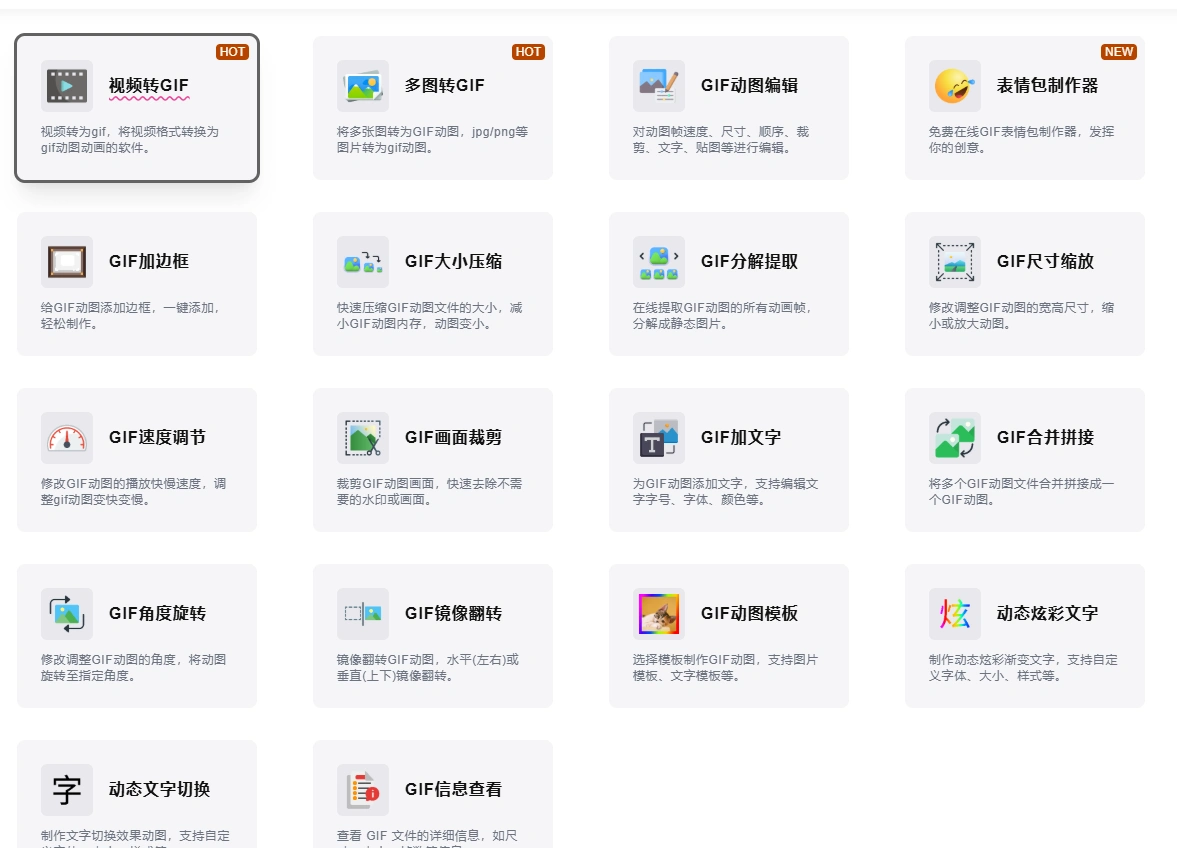Image resolution: width=1177 pixels, height=848 pixels.
Task: Open the 表情包制作器 laughing emoji icon
Action: [x=954, y=86]
